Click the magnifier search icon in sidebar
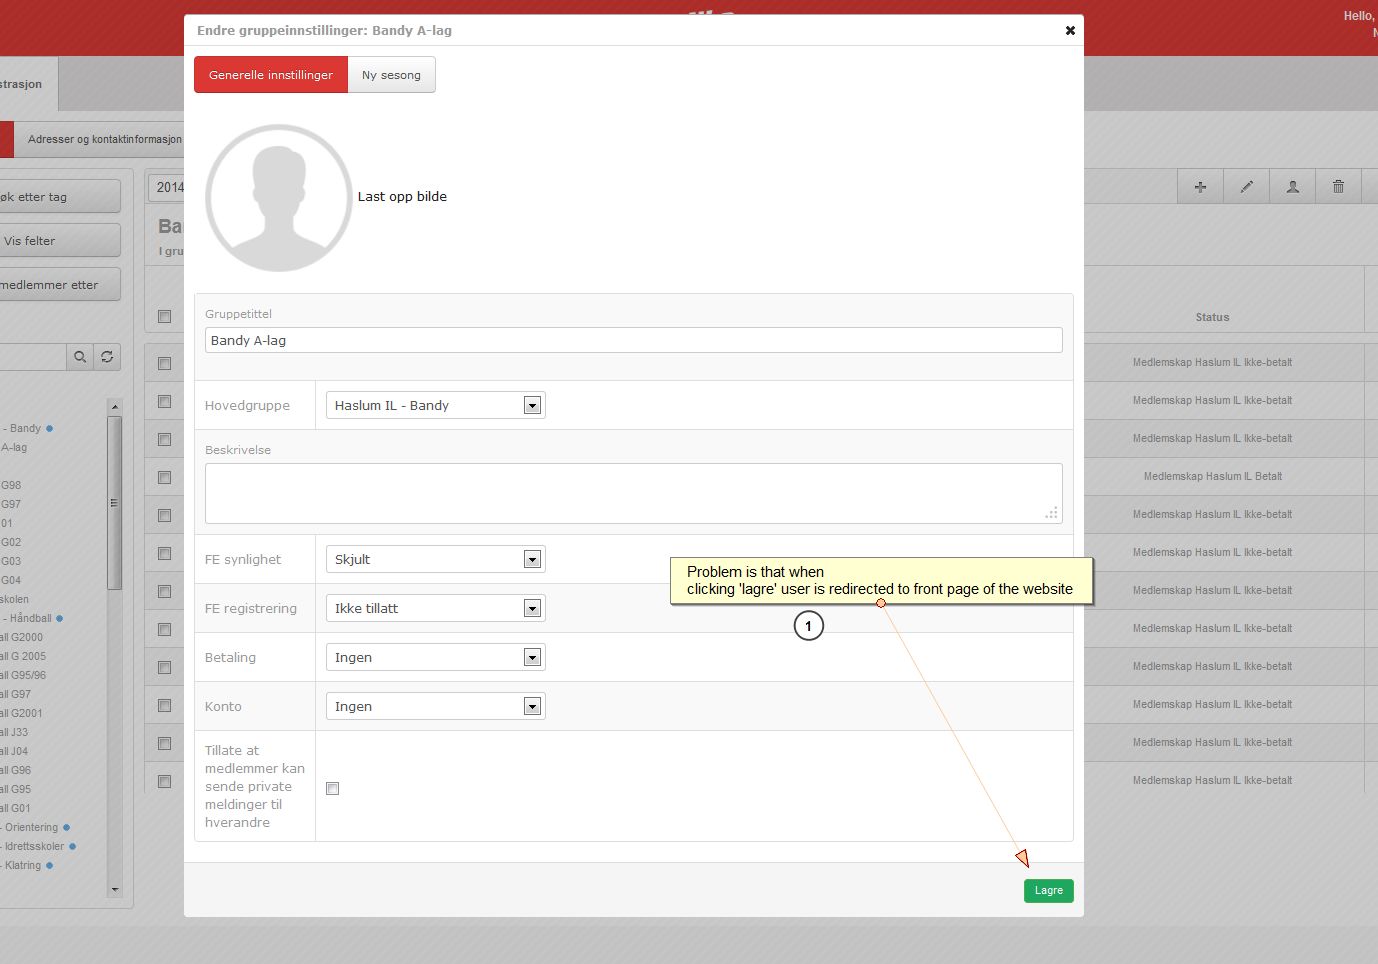Viewport: 1378px width, 964px height. [80, 357]
